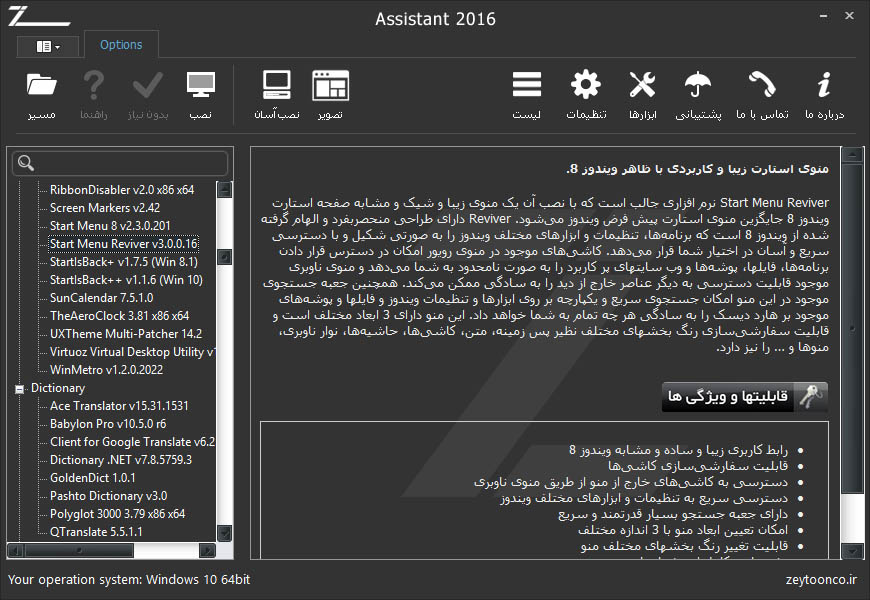Switch to the Options tab
This screenshot has width=870, height=600.
(121, 44)
